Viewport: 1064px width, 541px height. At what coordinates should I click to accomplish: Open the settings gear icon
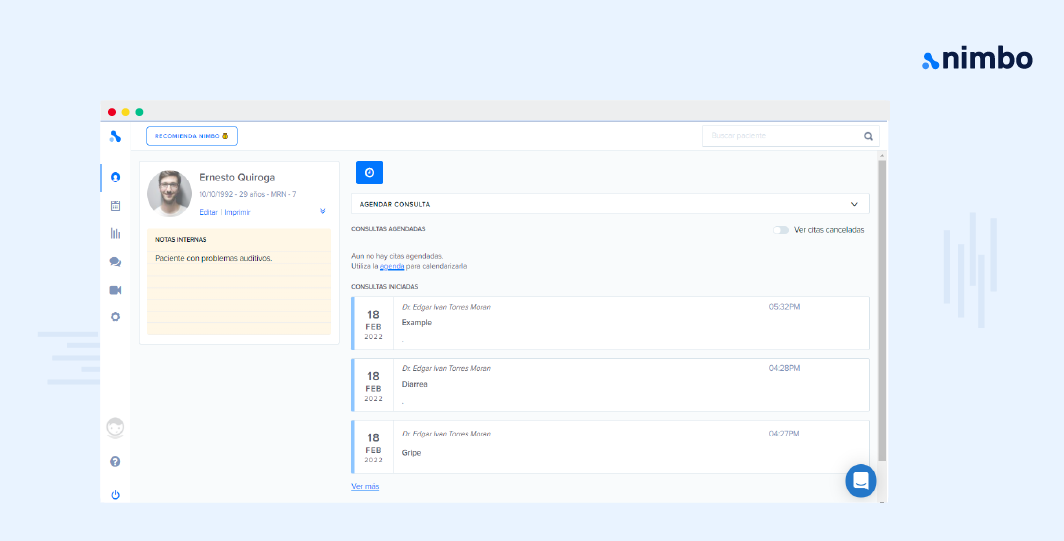click(x=115, y=316)
